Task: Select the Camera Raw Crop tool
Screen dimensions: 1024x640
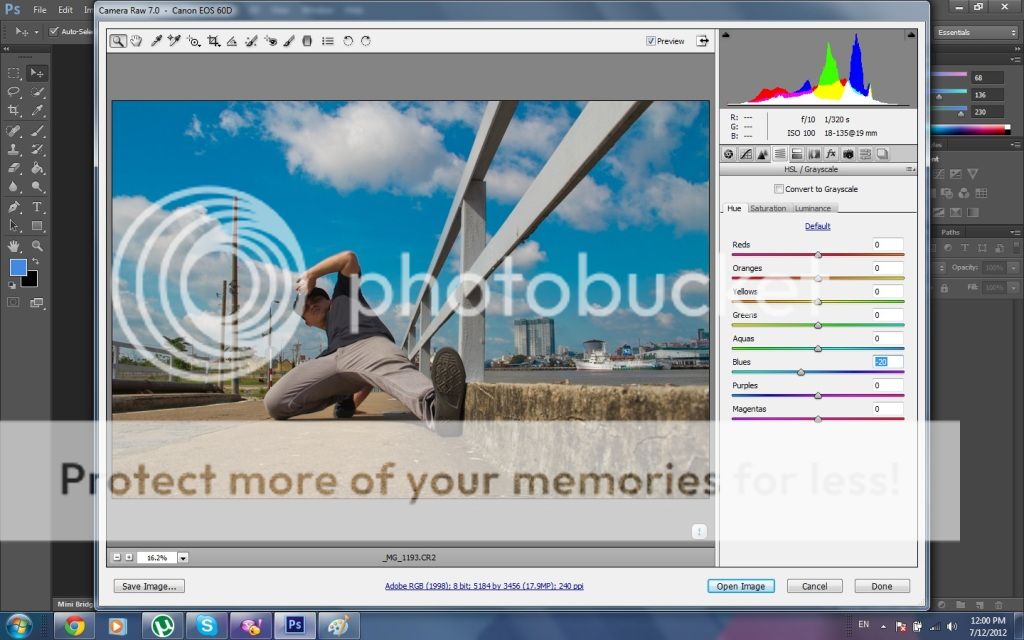Action: pyautogui.click(x=213, y=41)
